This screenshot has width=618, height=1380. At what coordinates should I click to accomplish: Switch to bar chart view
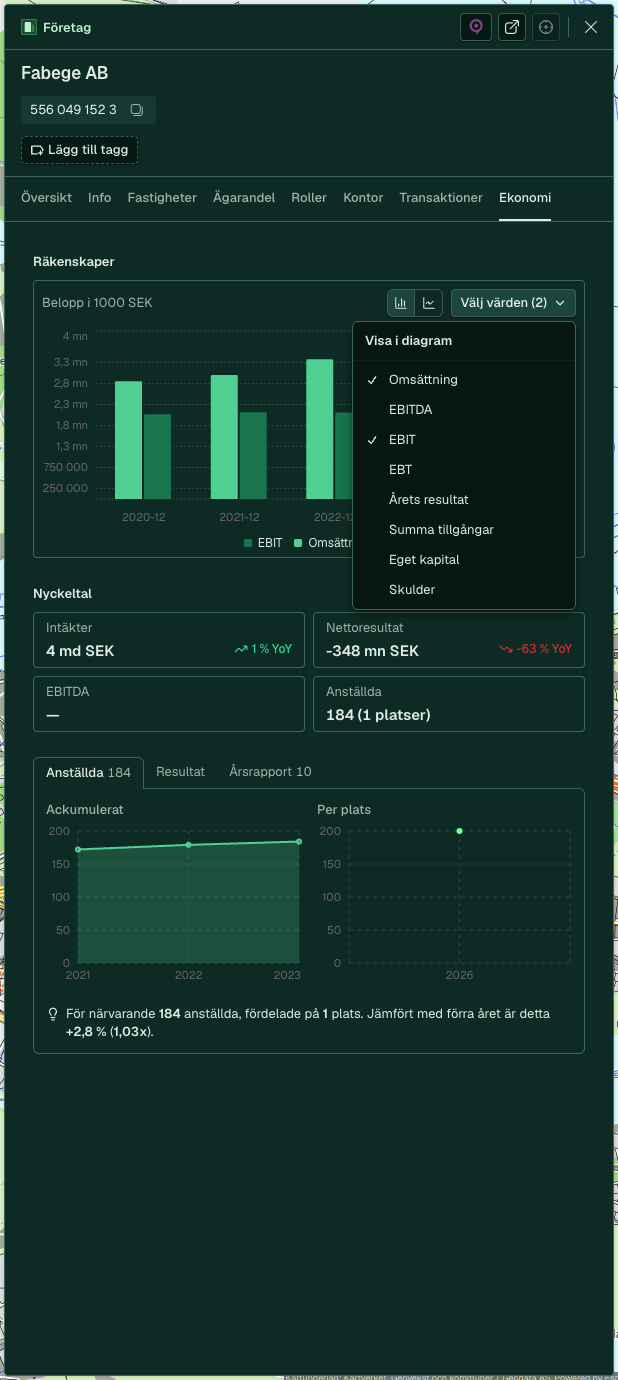point(401,302)
